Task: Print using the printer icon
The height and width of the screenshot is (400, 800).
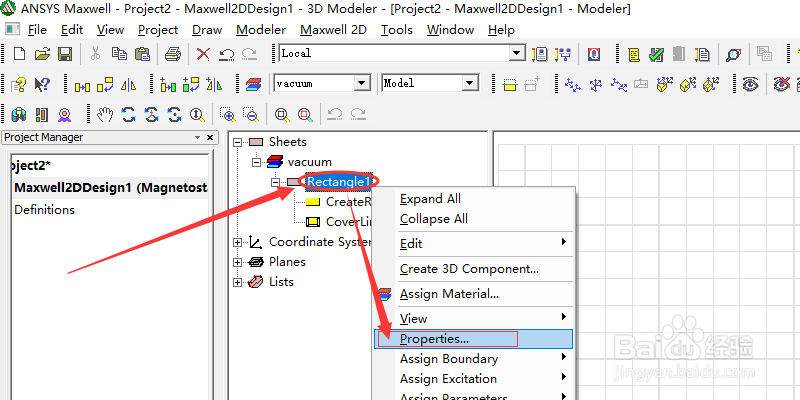Action: tap(173, 54)
